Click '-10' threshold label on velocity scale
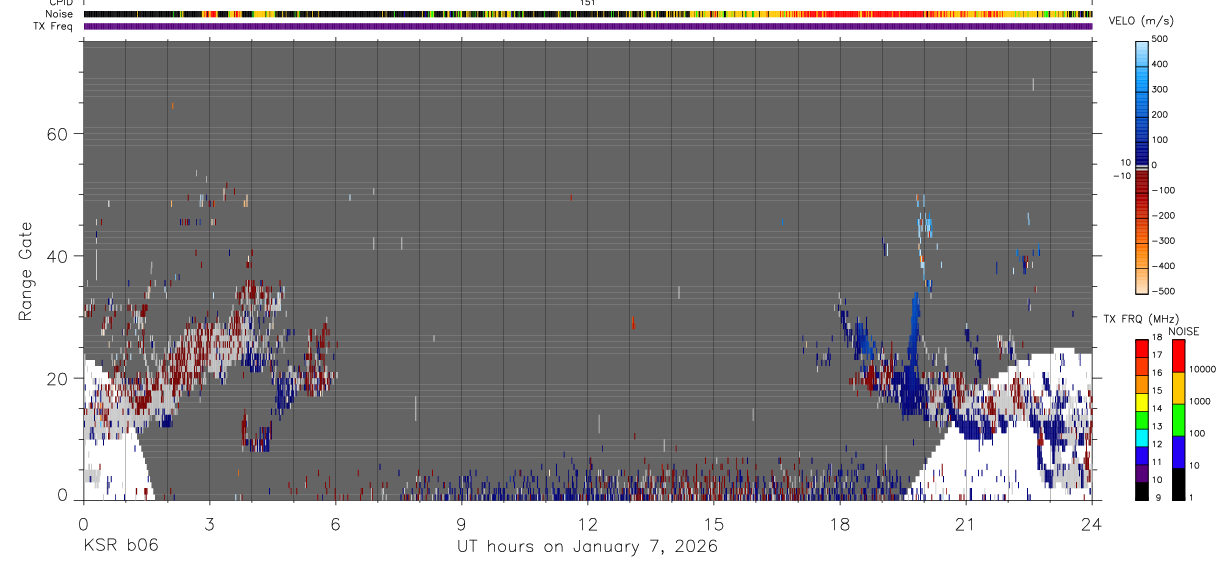This screenshot has height=567, width=1228. coord(1122,175)
